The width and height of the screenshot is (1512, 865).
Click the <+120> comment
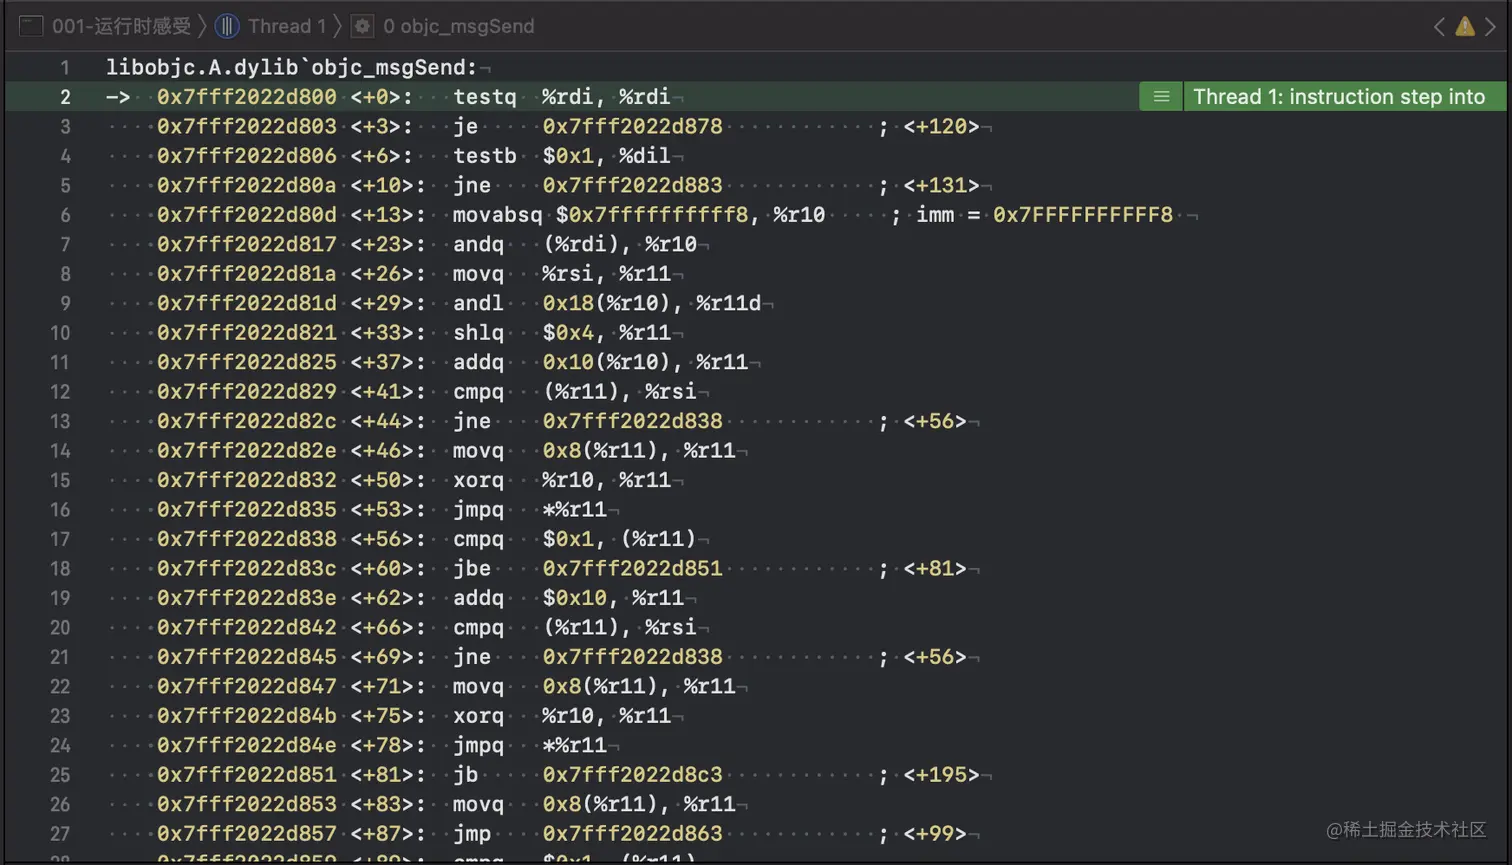pyautogui.click(x=941, y=127)
